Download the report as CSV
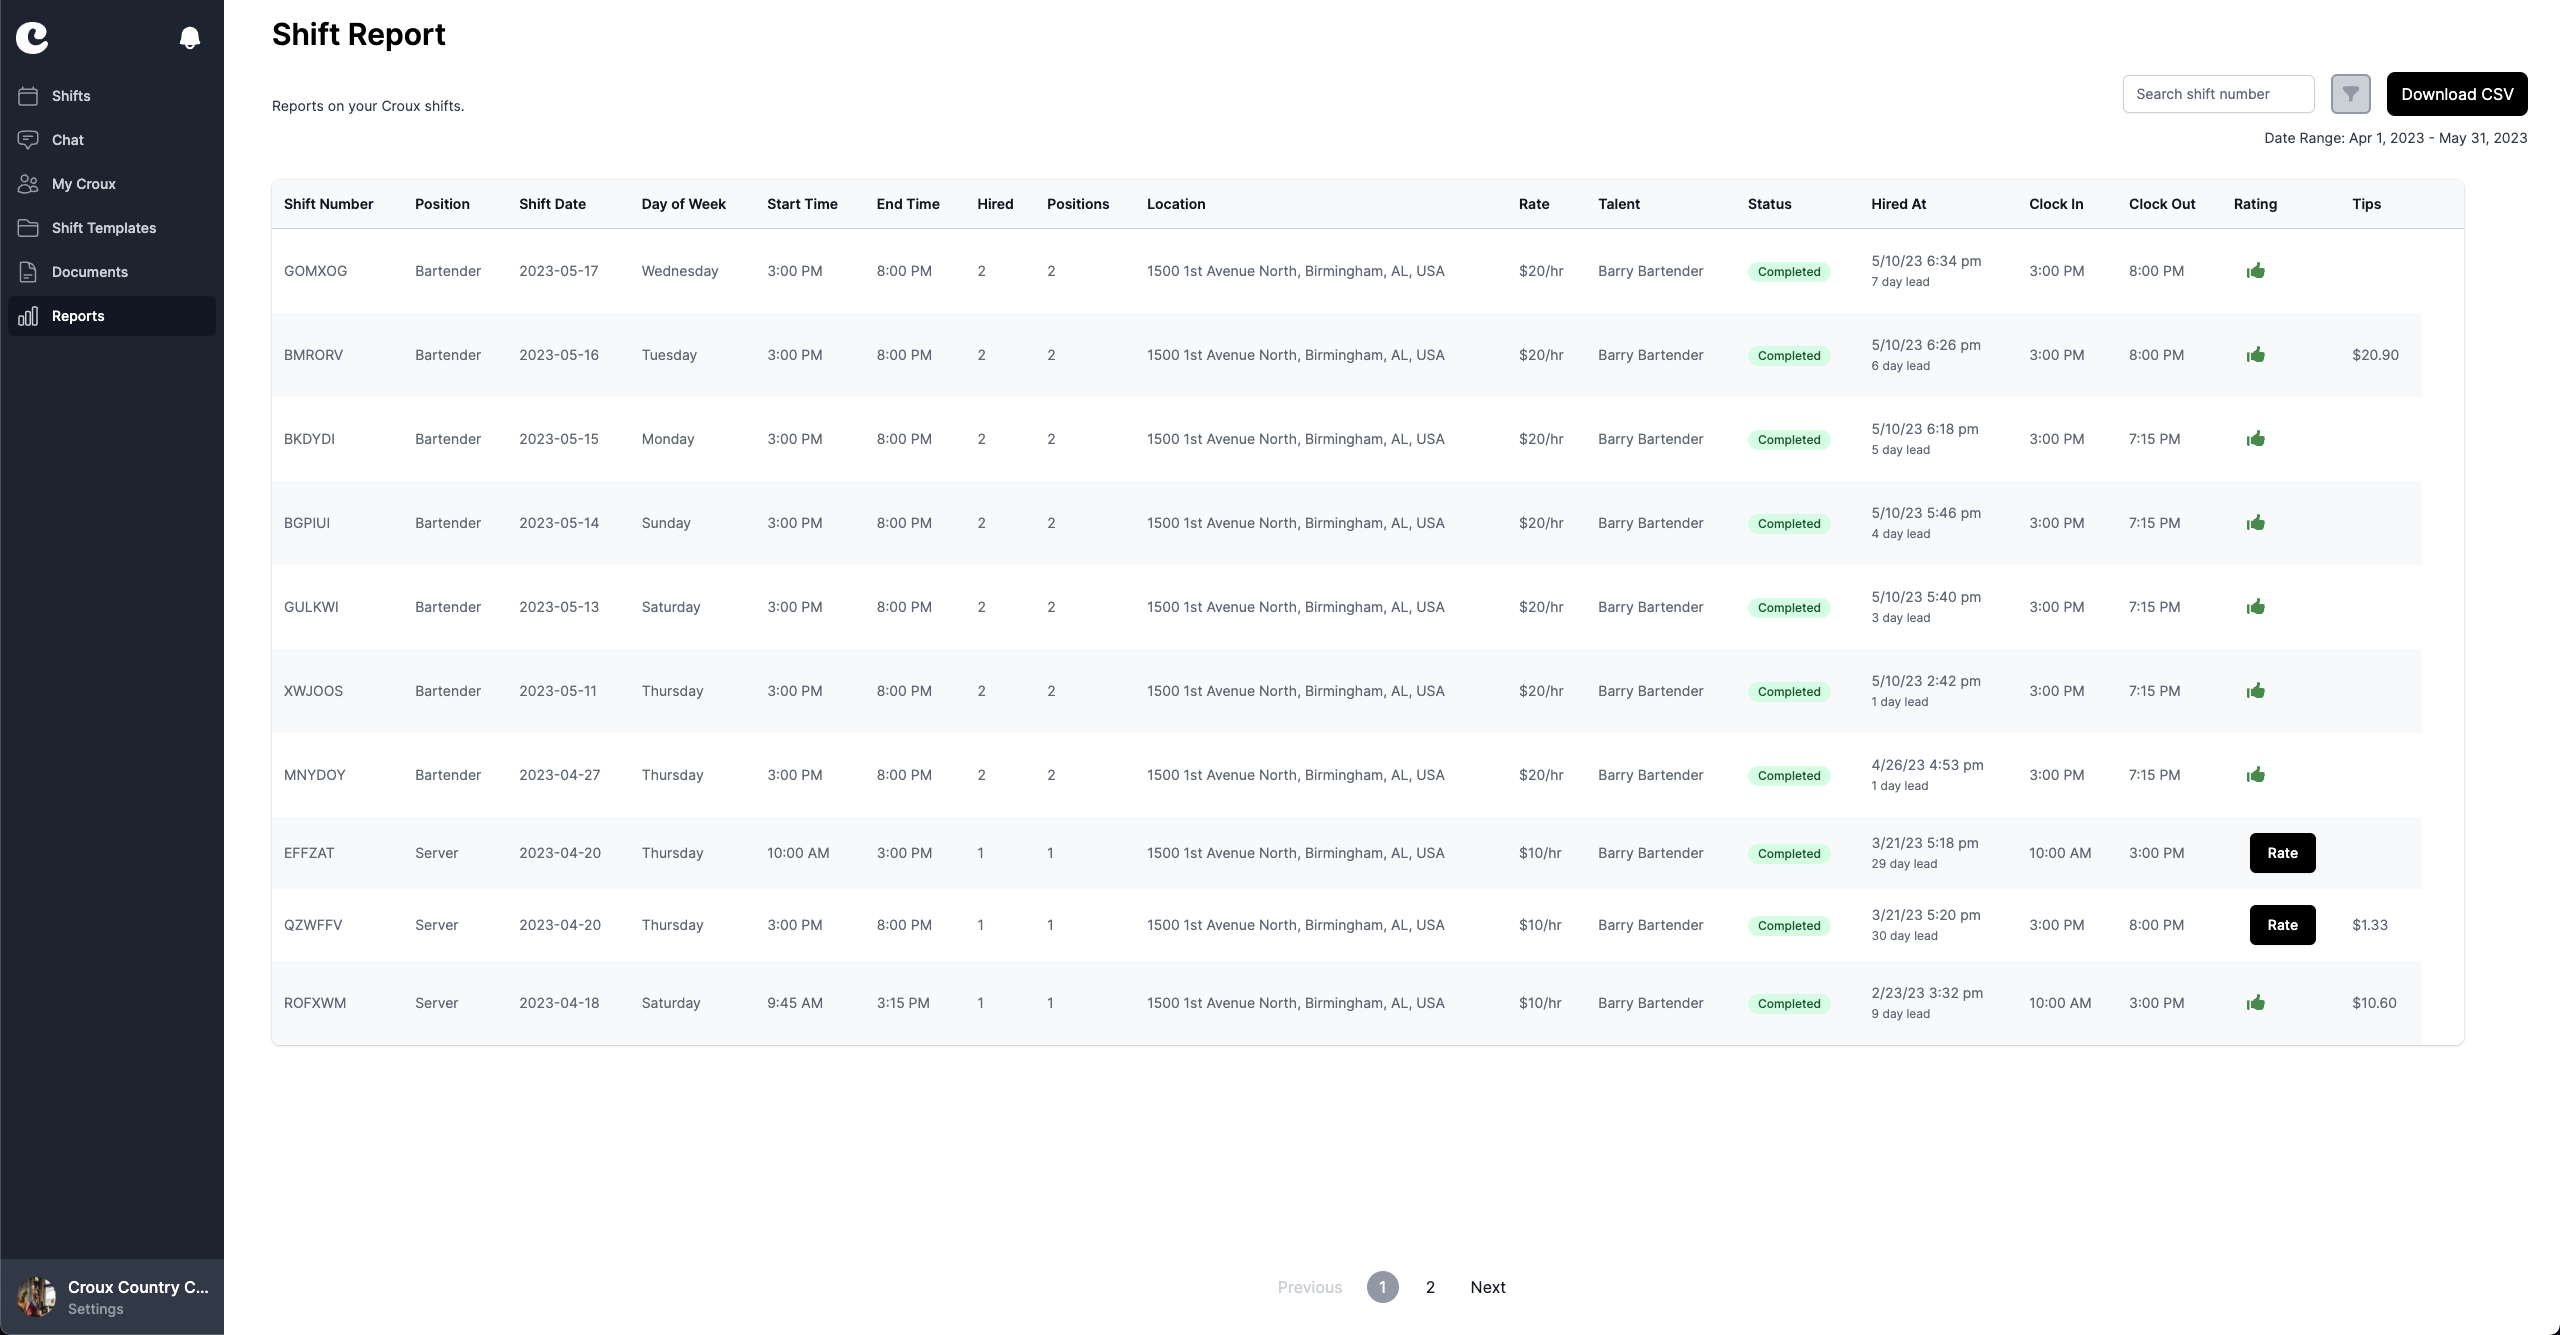 [2456, 94]
